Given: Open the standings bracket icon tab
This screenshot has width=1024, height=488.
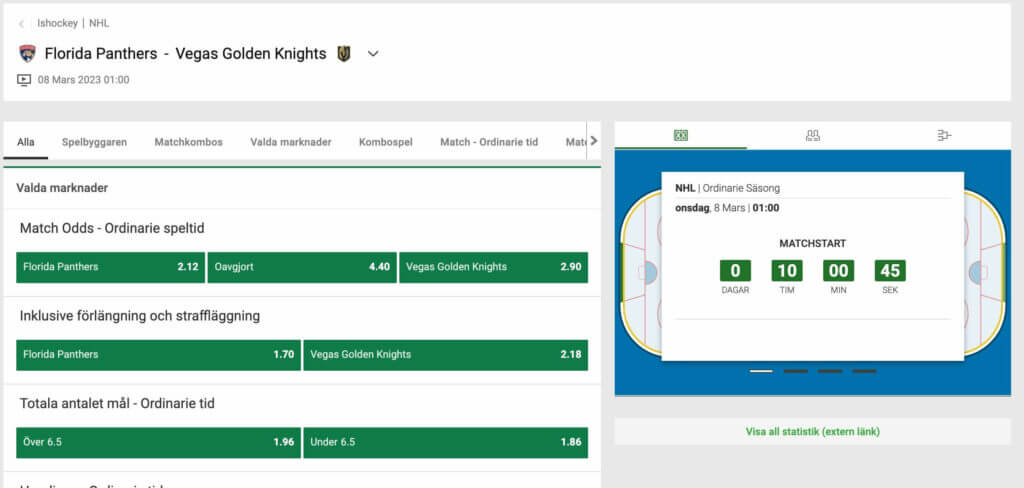Looking at the screenshot, I should click(944, 135).
